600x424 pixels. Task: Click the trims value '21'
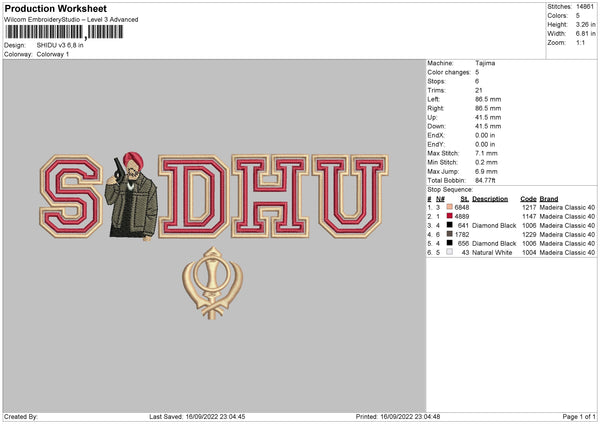click(x=479, y=90)
